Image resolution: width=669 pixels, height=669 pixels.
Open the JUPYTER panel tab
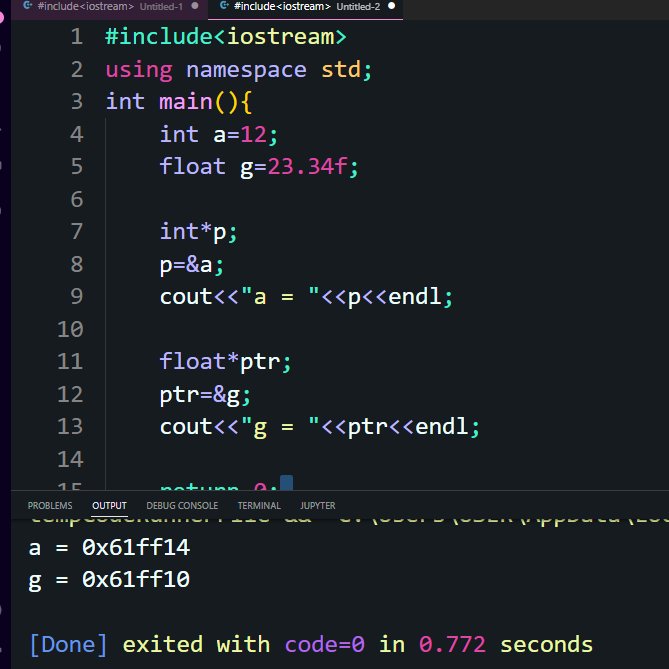coord(318,506)
